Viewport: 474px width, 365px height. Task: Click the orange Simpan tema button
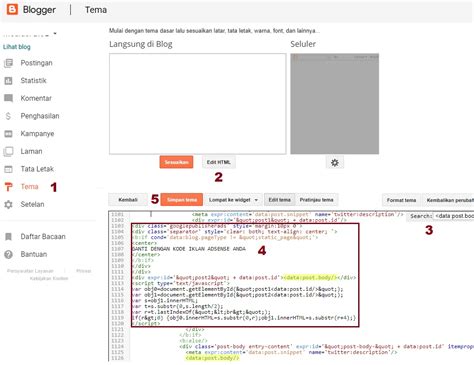click(x=182, y=200)
